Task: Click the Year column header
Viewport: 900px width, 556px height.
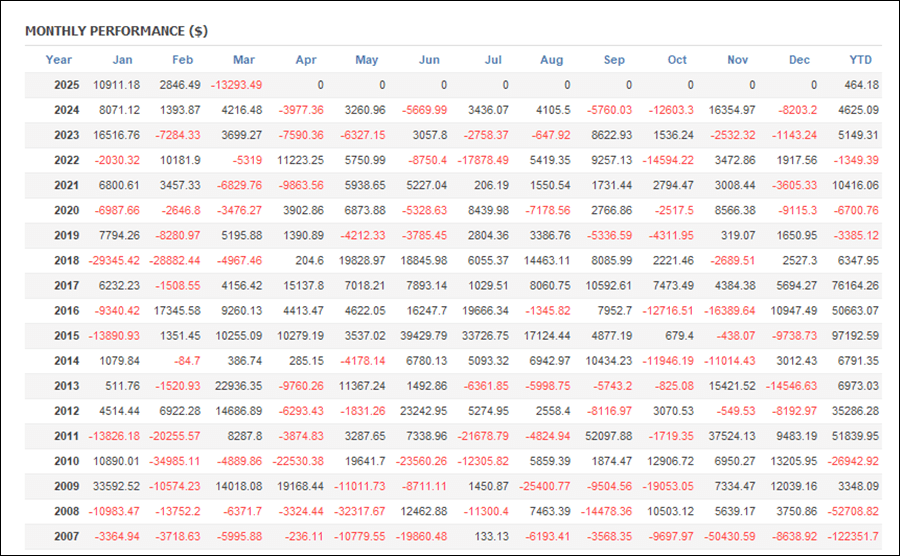Action: click(59, 60)
